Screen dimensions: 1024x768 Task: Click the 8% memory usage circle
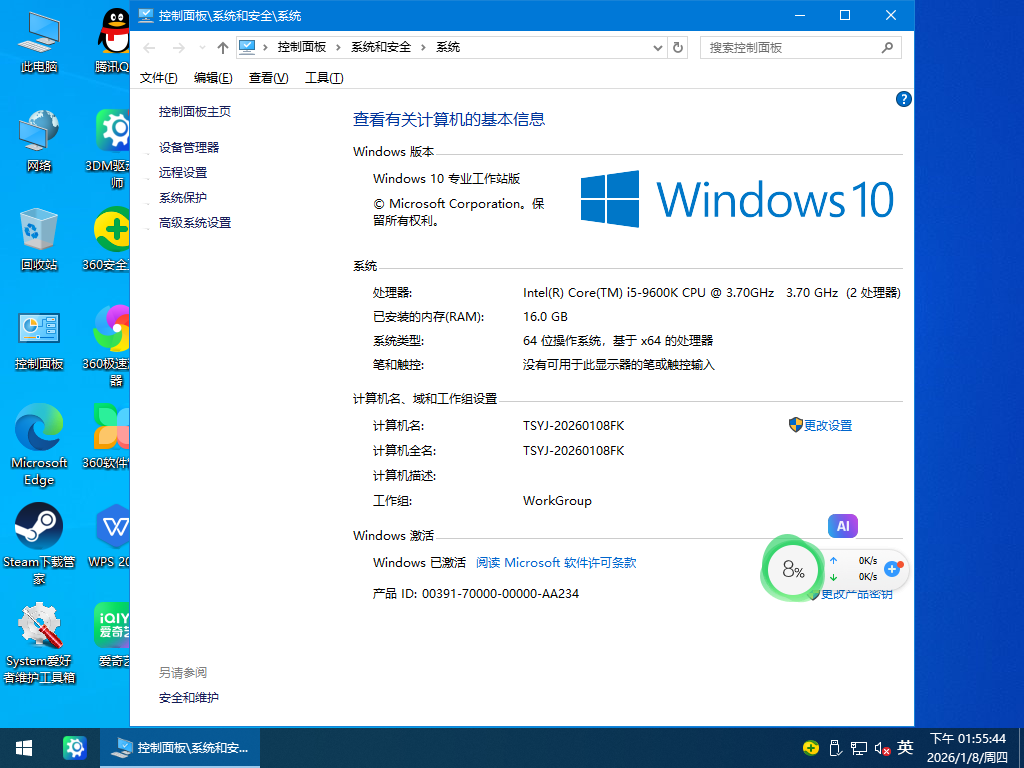tap(793, 571)
